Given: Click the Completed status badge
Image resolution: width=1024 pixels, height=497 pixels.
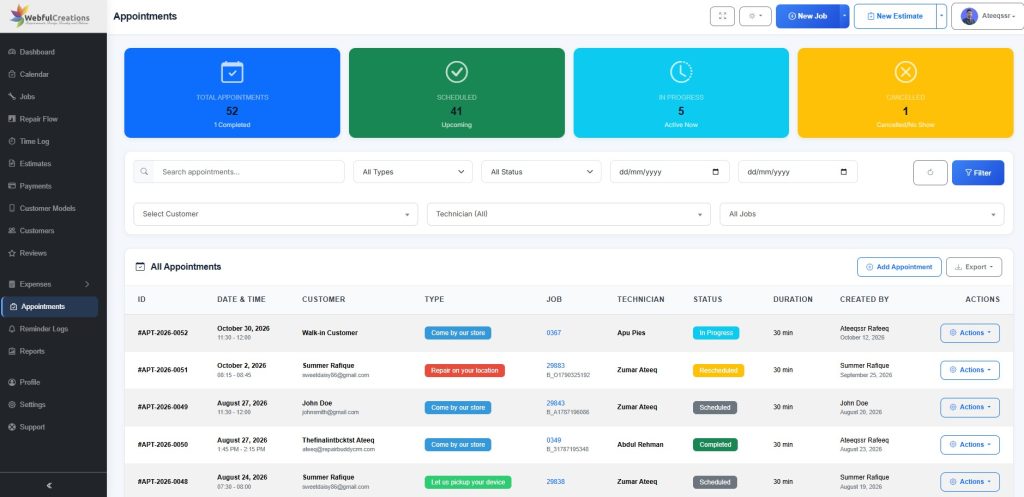Looking at the screenshot, I should point(715,445).
